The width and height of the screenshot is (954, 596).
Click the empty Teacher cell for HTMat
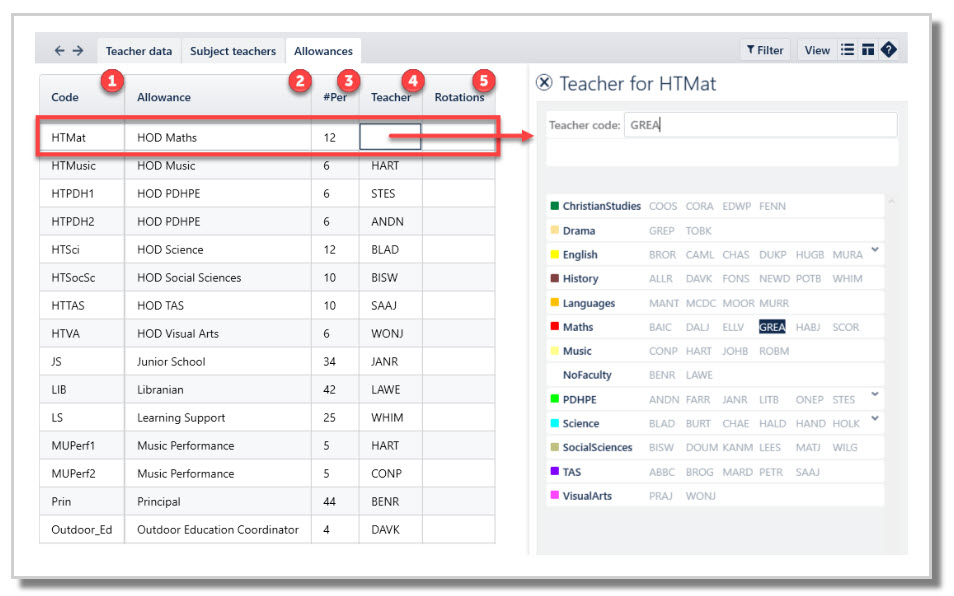[390, 137]
